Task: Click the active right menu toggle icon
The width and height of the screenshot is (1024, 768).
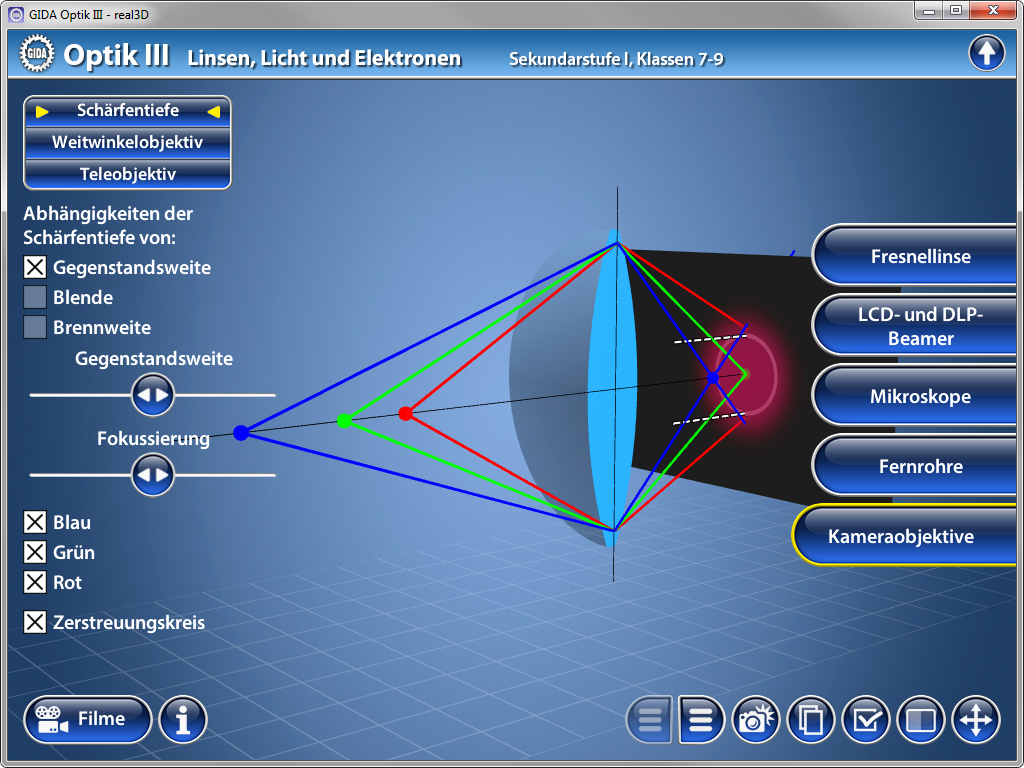Action: [701, 719]
